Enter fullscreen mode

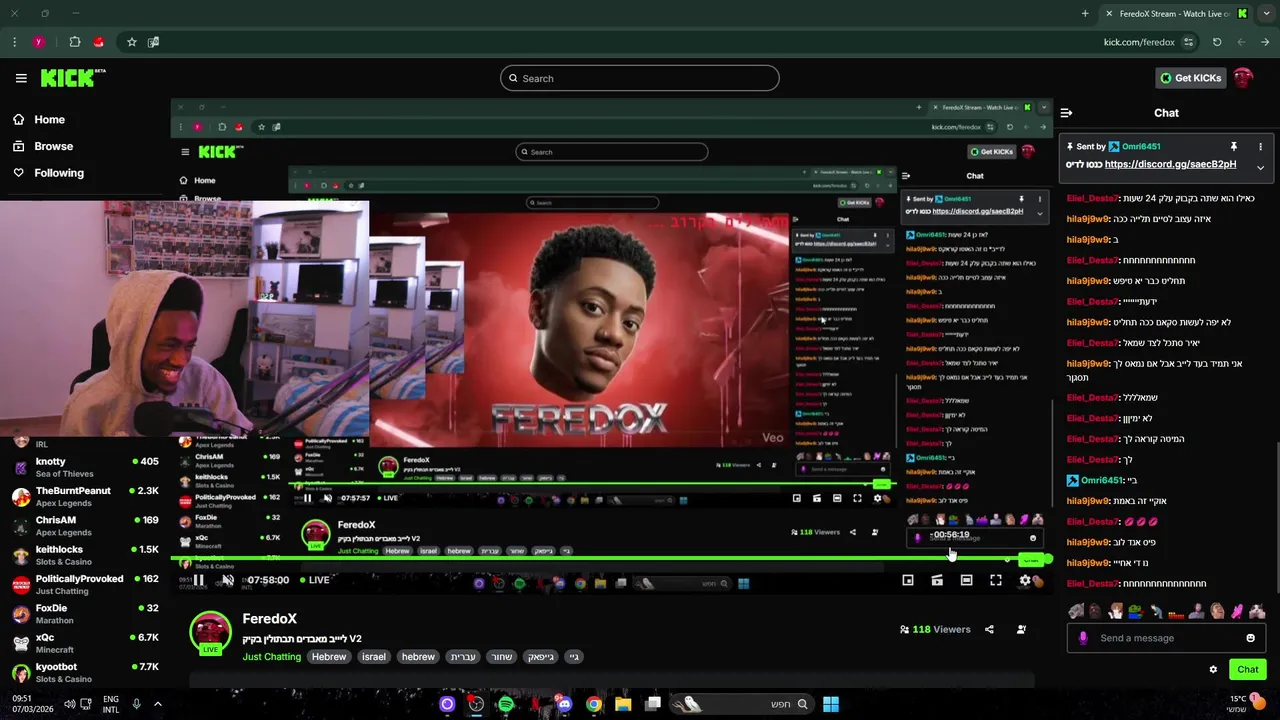point(996,580)
